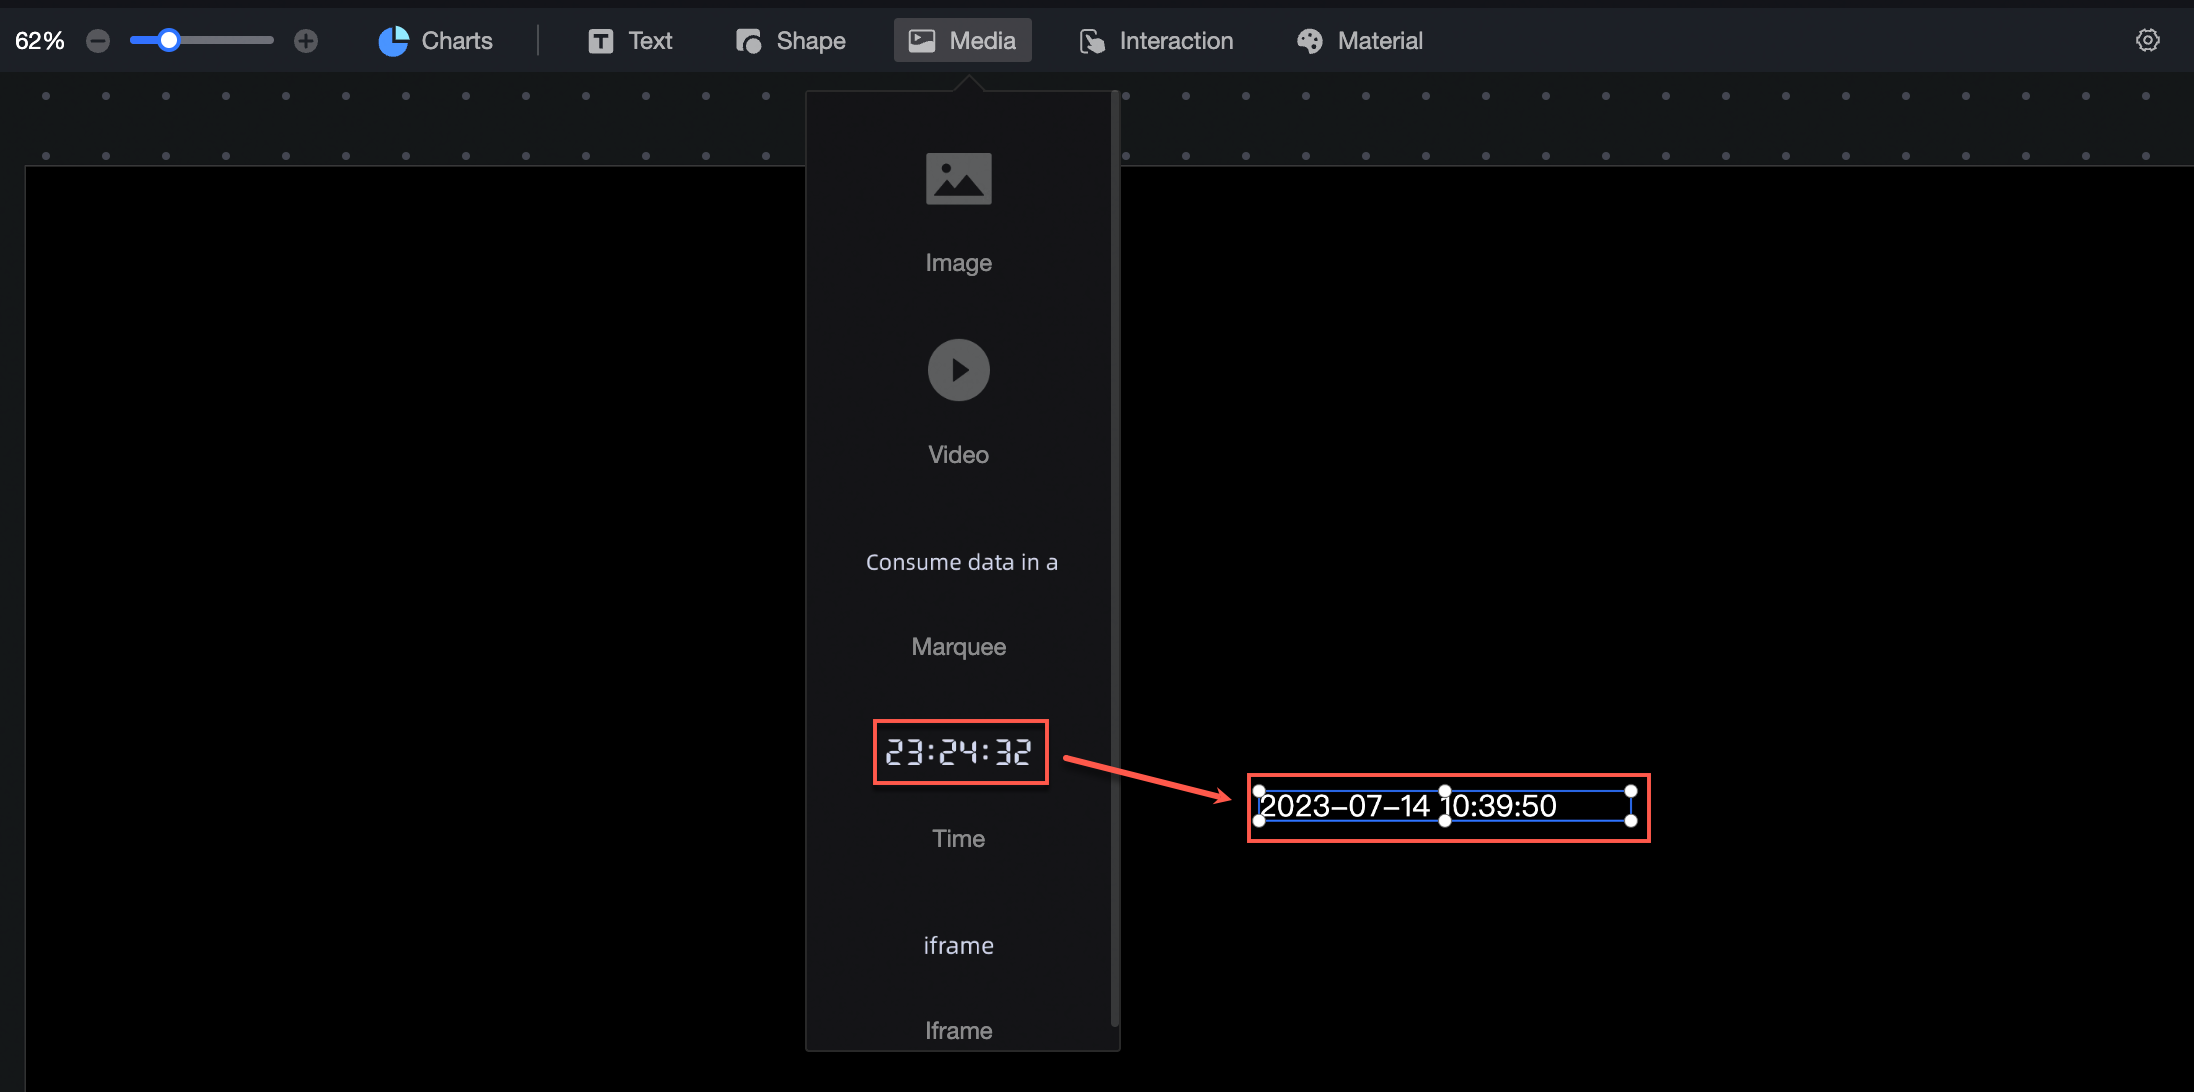Toggle the Media dropdown menu
Viewport: 2194px width, 1092px height.
pos(962,41)
